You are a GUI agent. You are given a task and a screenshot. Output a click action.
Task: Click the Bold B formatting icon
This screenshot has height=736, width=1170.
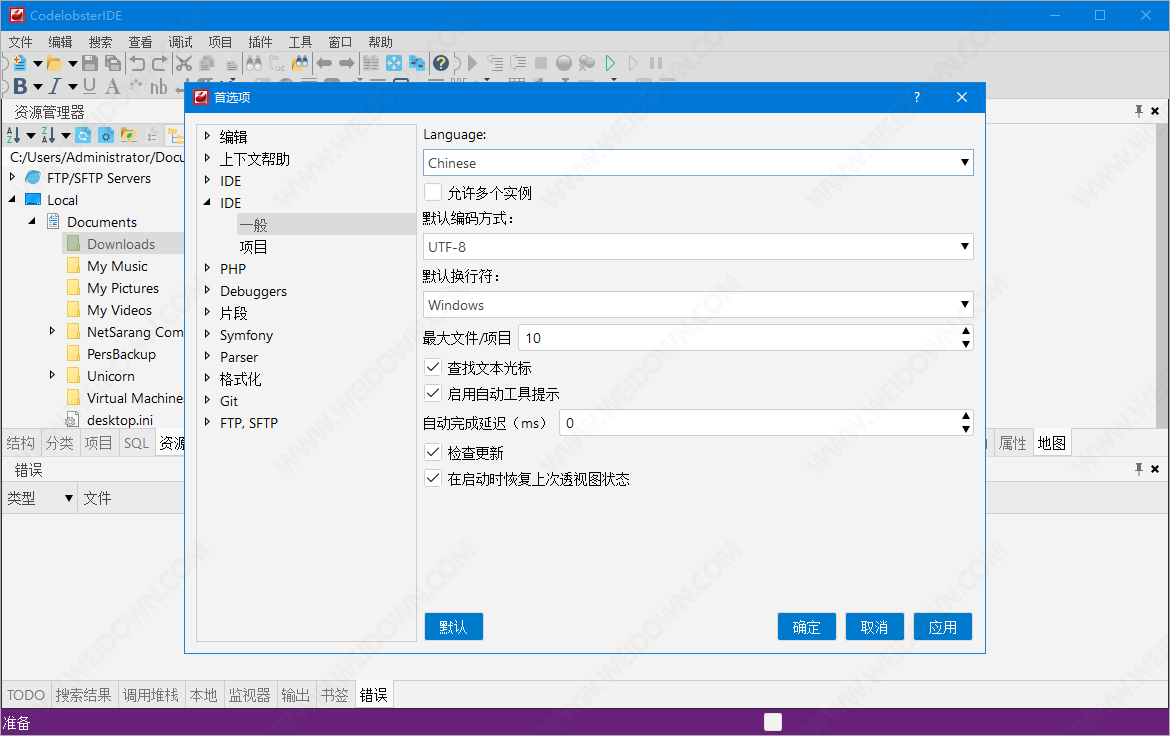[x=20, y=87]
